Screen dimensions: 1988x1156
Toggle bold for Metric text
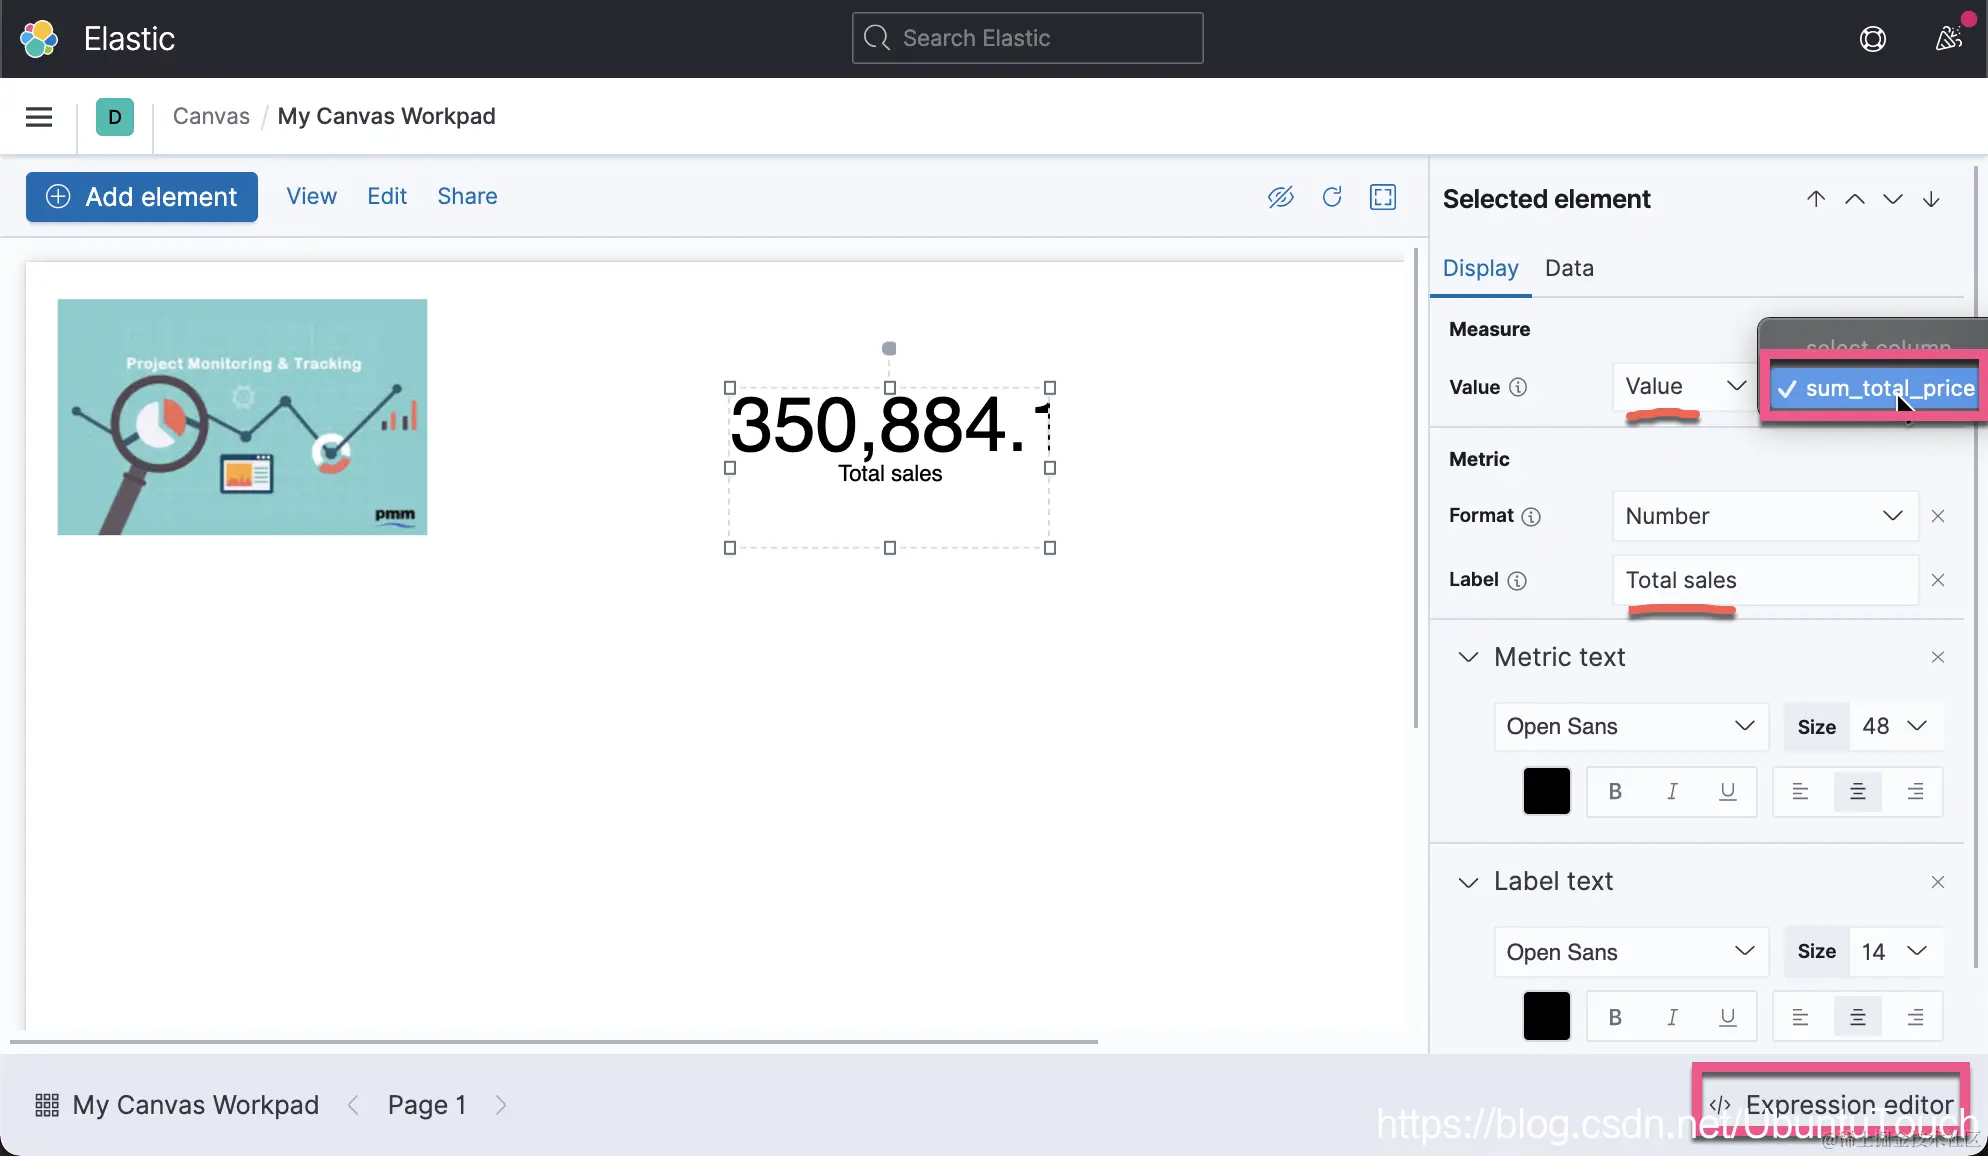pos(1615,792)
